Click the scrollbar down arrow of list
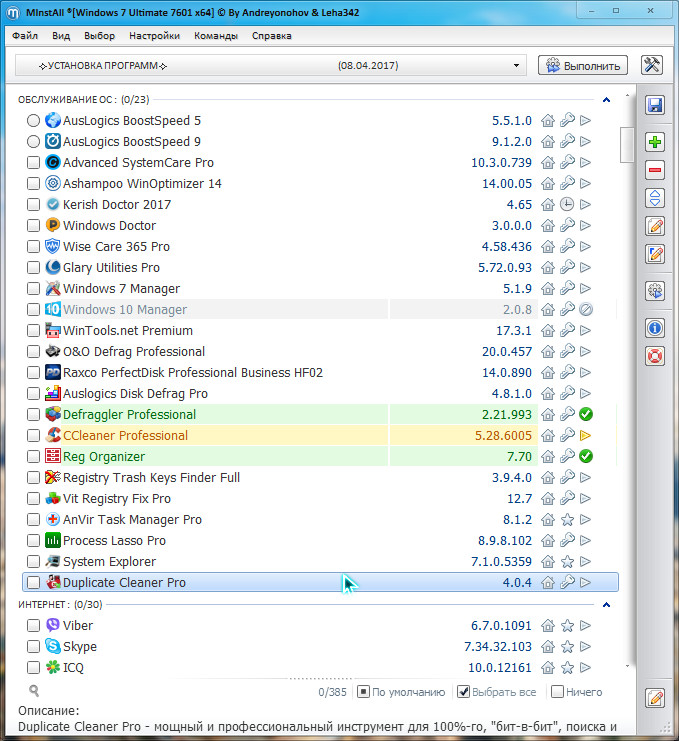Screen dimensions: 679x741 627,666
